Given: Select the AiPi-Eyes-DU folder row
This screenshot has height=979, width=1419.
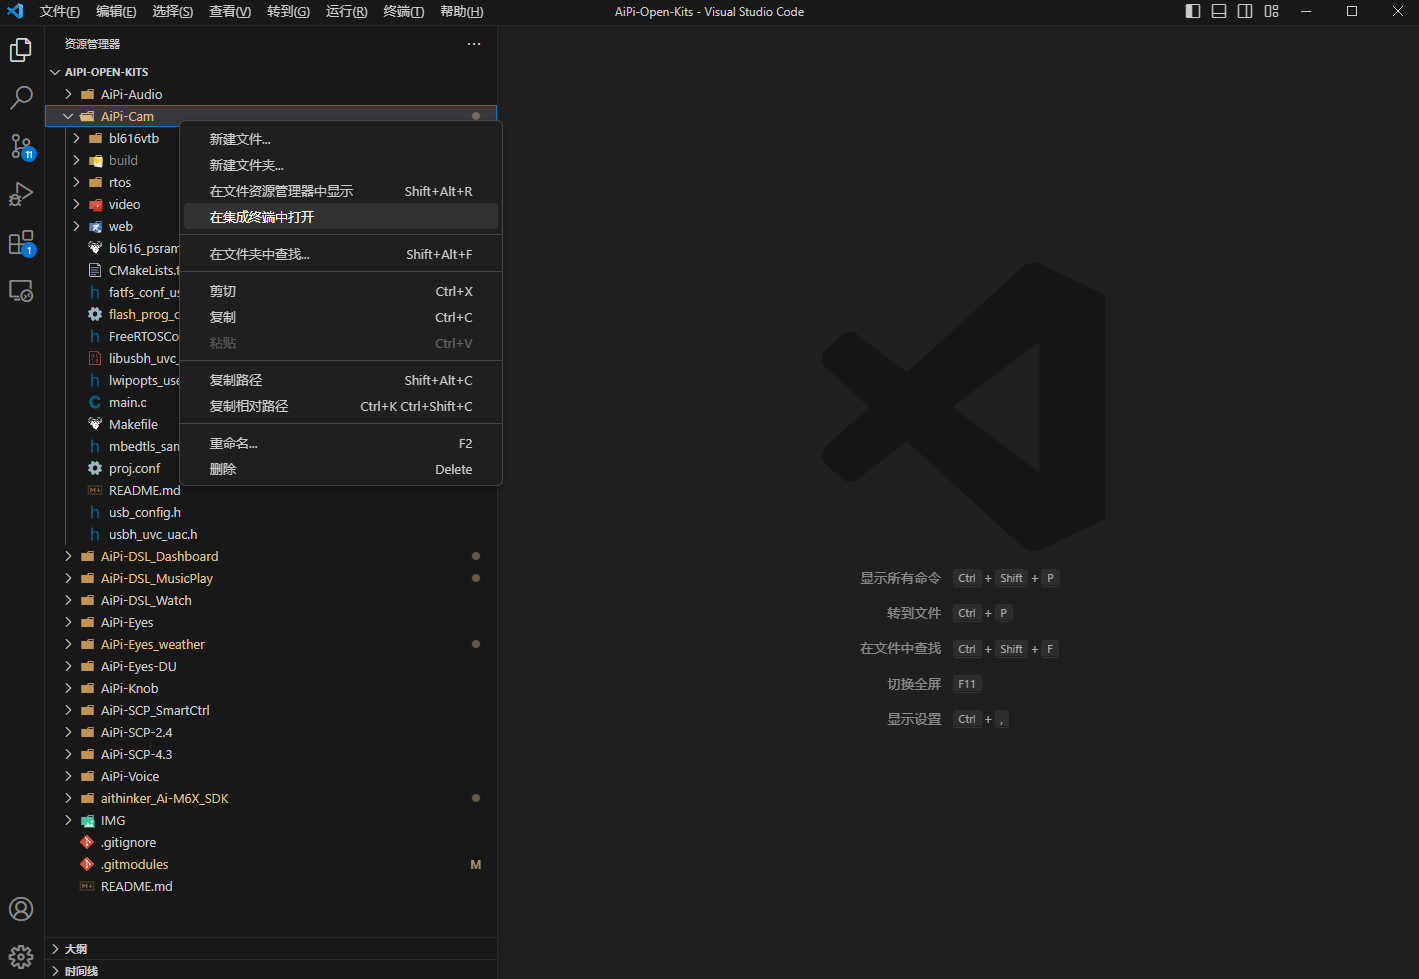Looking at the screenshot, I should pos(271,666).
